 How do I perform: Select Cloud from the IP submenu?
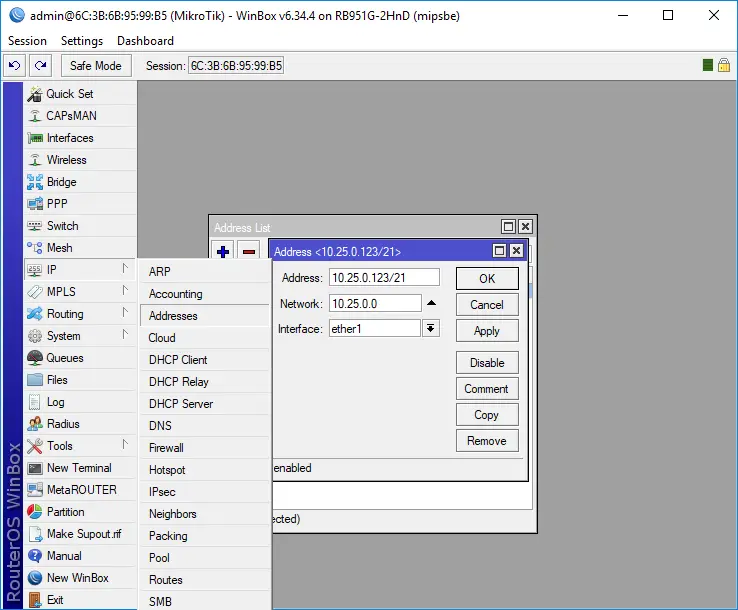[x=205, y=337]
